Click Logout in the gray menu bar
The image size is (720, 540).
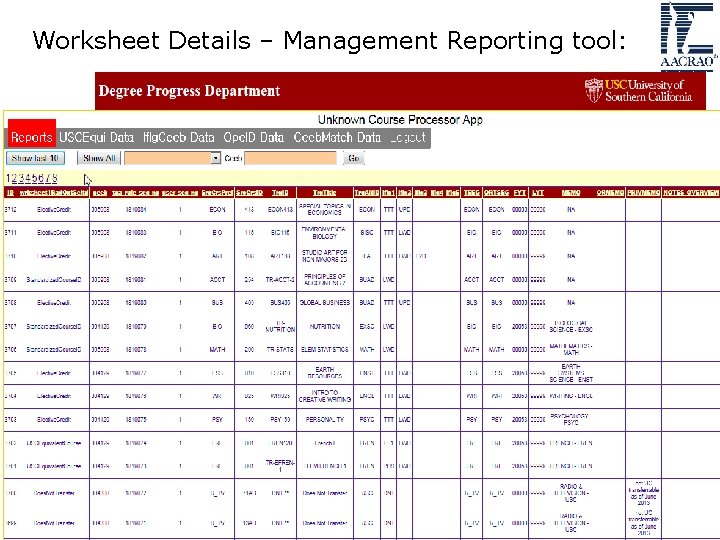408,137
